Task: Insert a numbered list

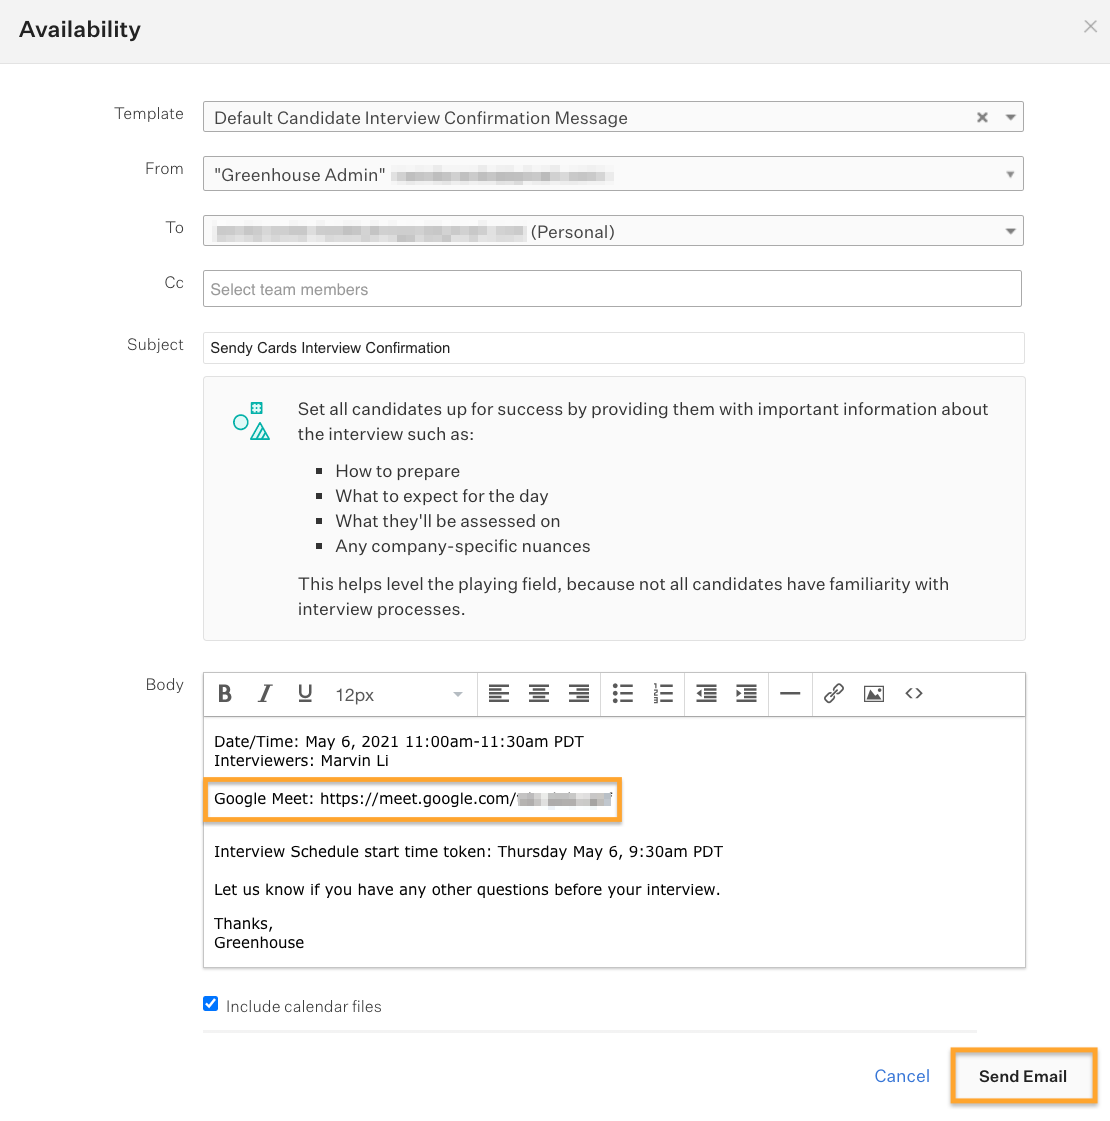Action: pos(663,693)
